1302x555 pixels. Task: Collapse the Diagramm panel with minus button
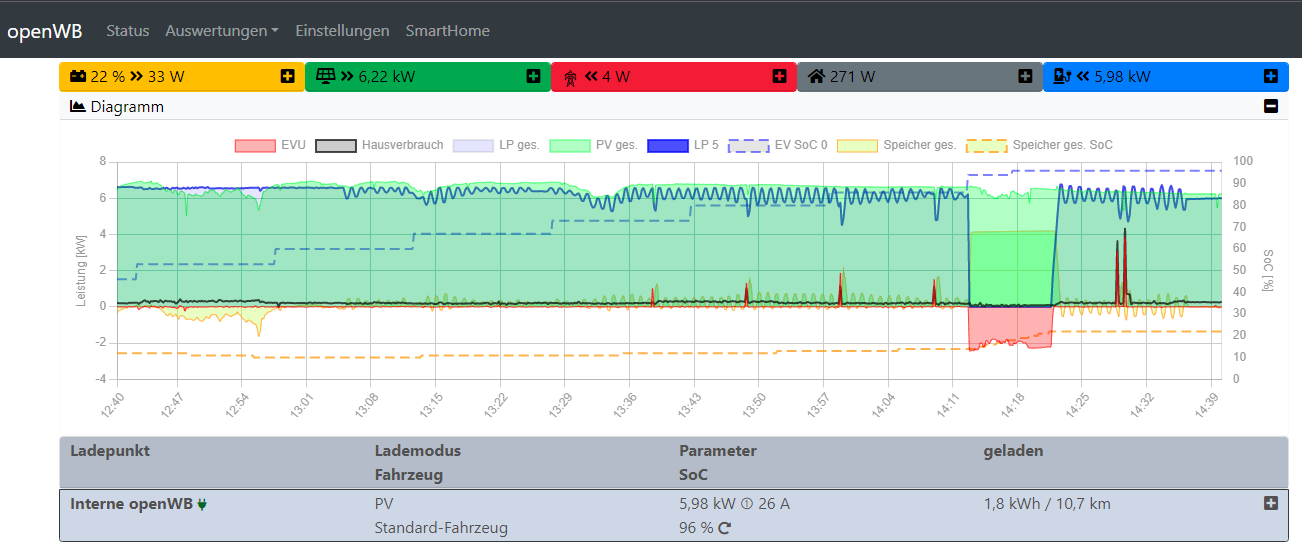coord(1271,106)
